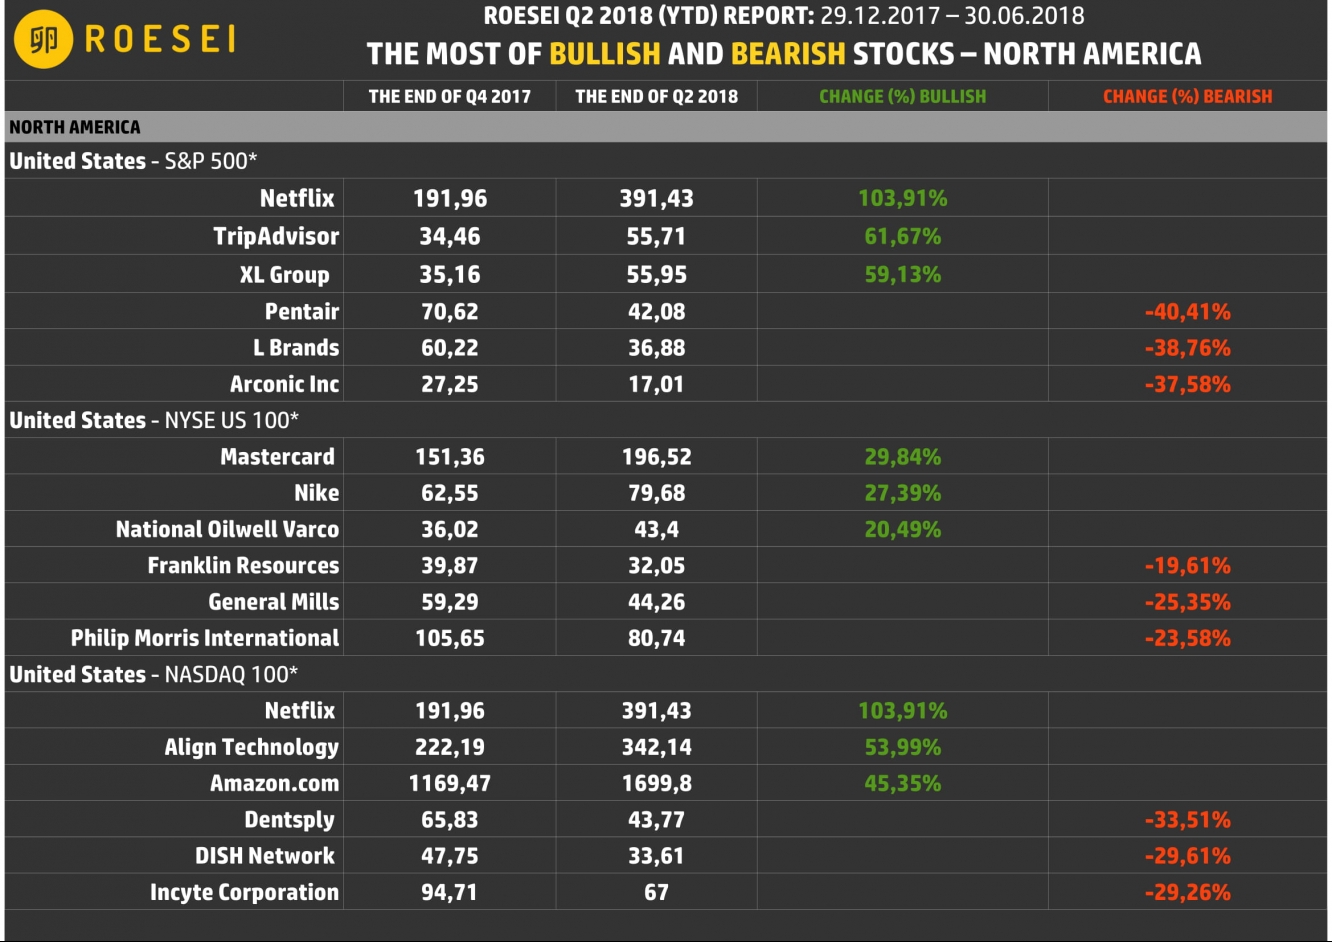Viewport: 1332px width, 942px height.
Task: Click the 'NORTH AMERICA' section band
Action: [666, 127]
